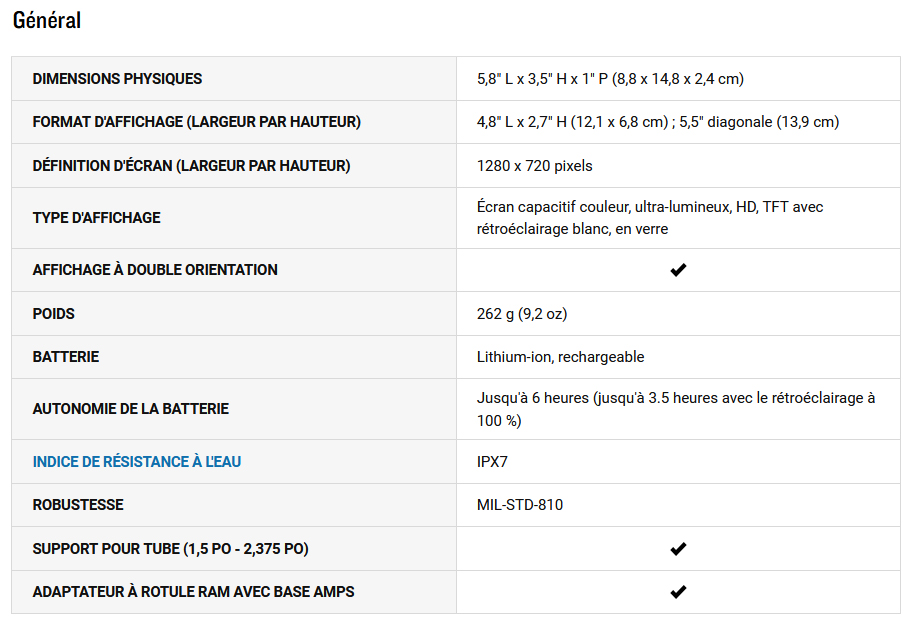This screenshot has height=631, width=913.
Task: Select the Autonomie de la batterie label
Action: [x=131, y=409]
